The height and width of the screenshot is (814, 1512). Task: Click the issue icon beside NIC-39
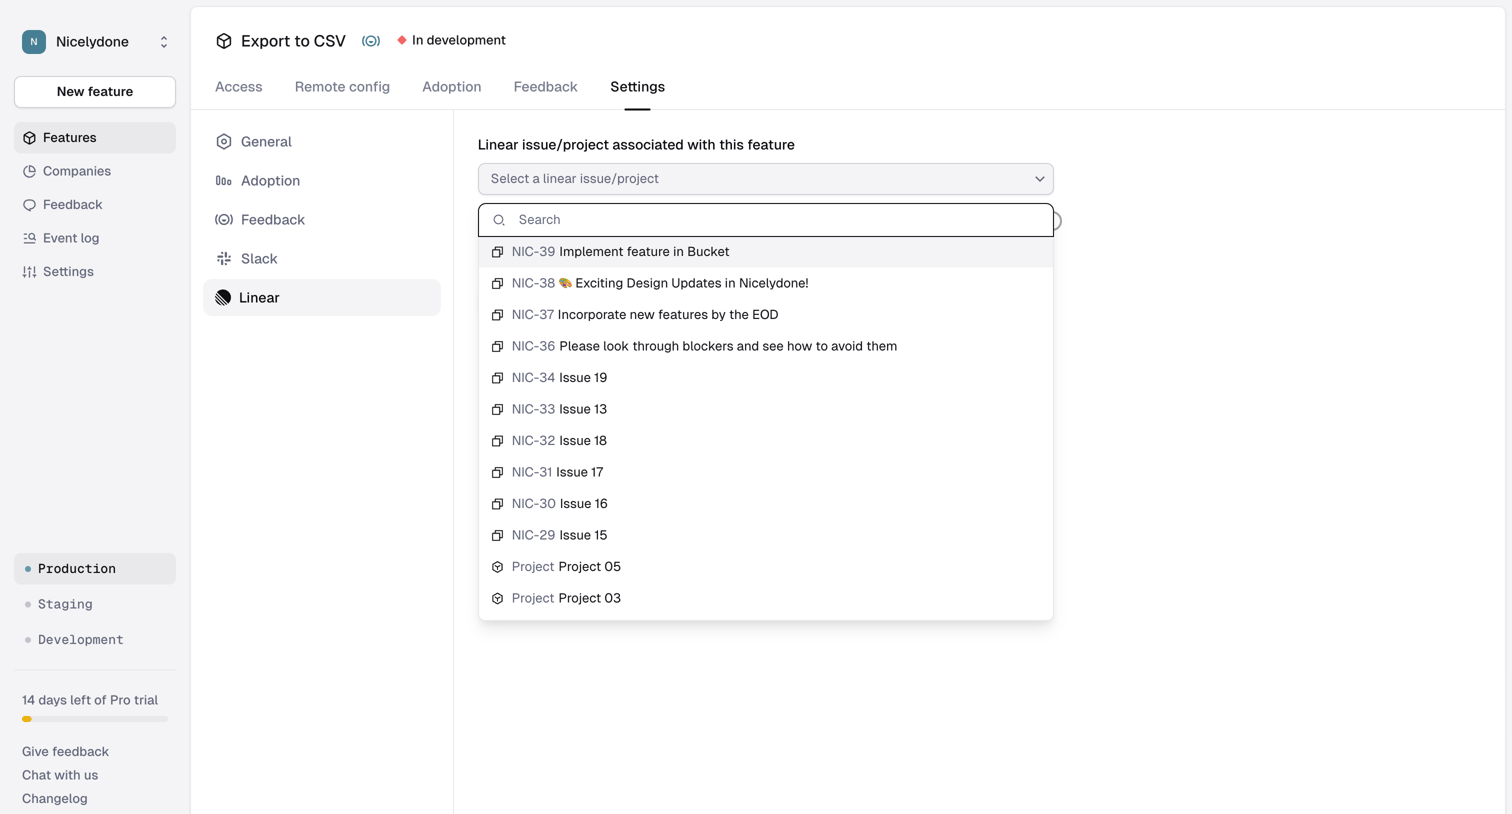[497, 252]
